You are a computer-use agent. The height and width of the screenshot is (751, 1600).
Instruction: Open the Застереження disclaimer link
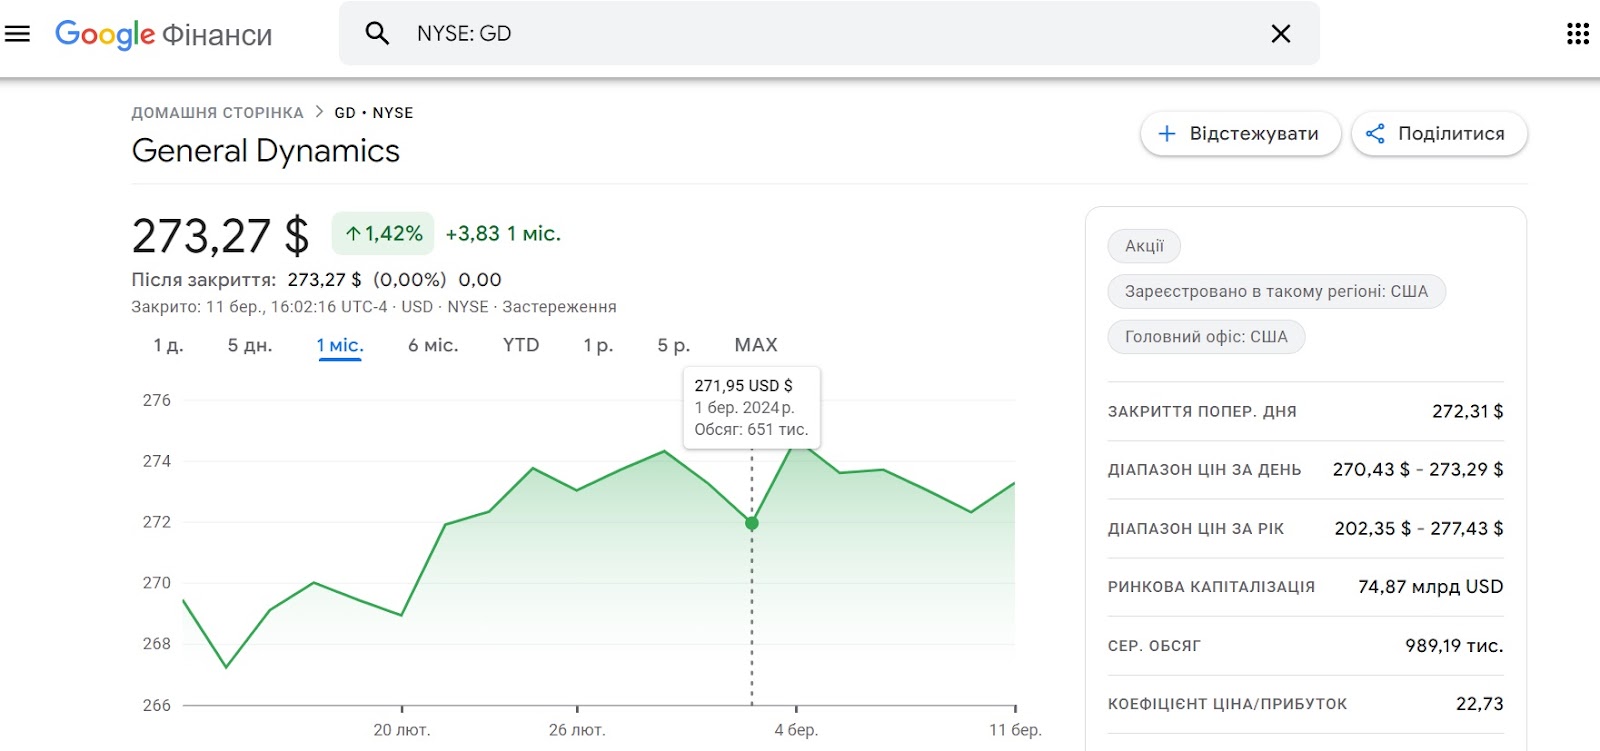pos(559,307)
